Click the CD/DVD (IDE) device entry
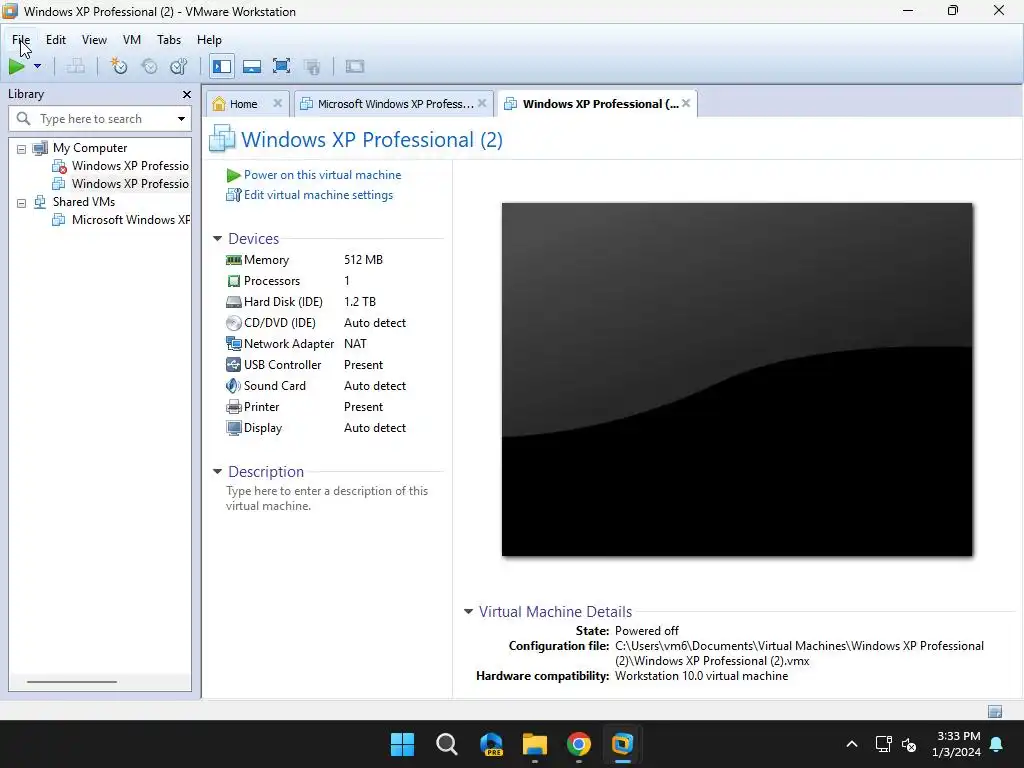 tap(280, 323)
